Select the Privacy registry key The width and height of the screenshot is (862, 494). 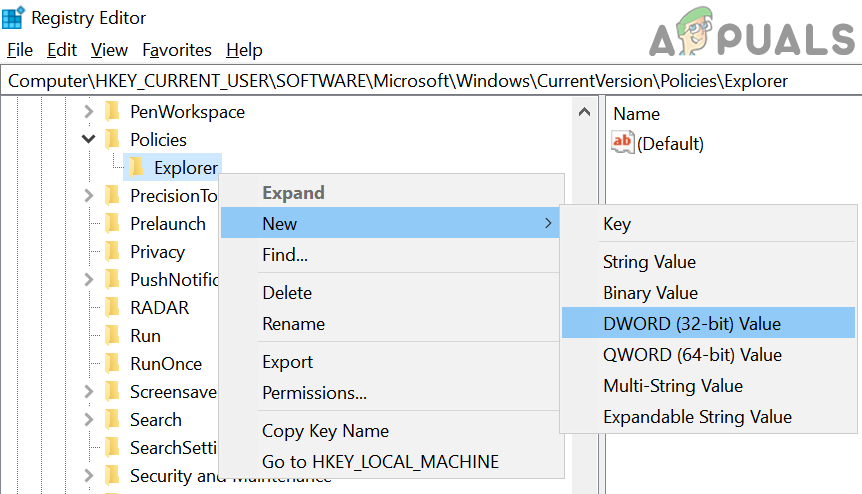pos(157,252)
